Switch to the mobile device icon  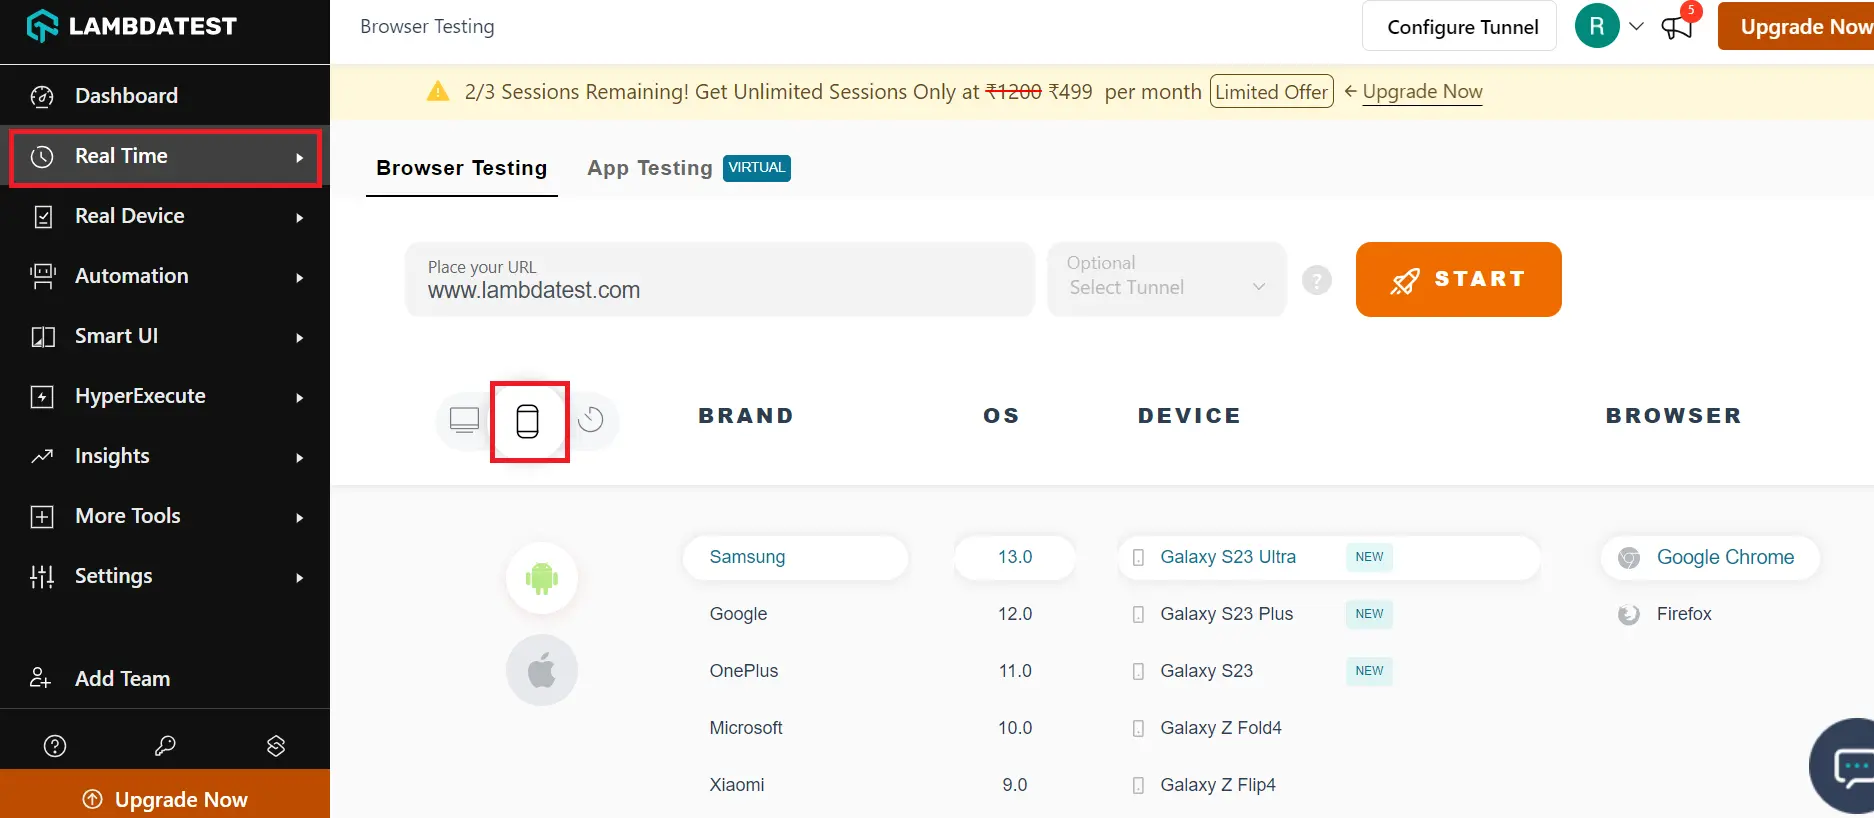(x=528, y=421)
